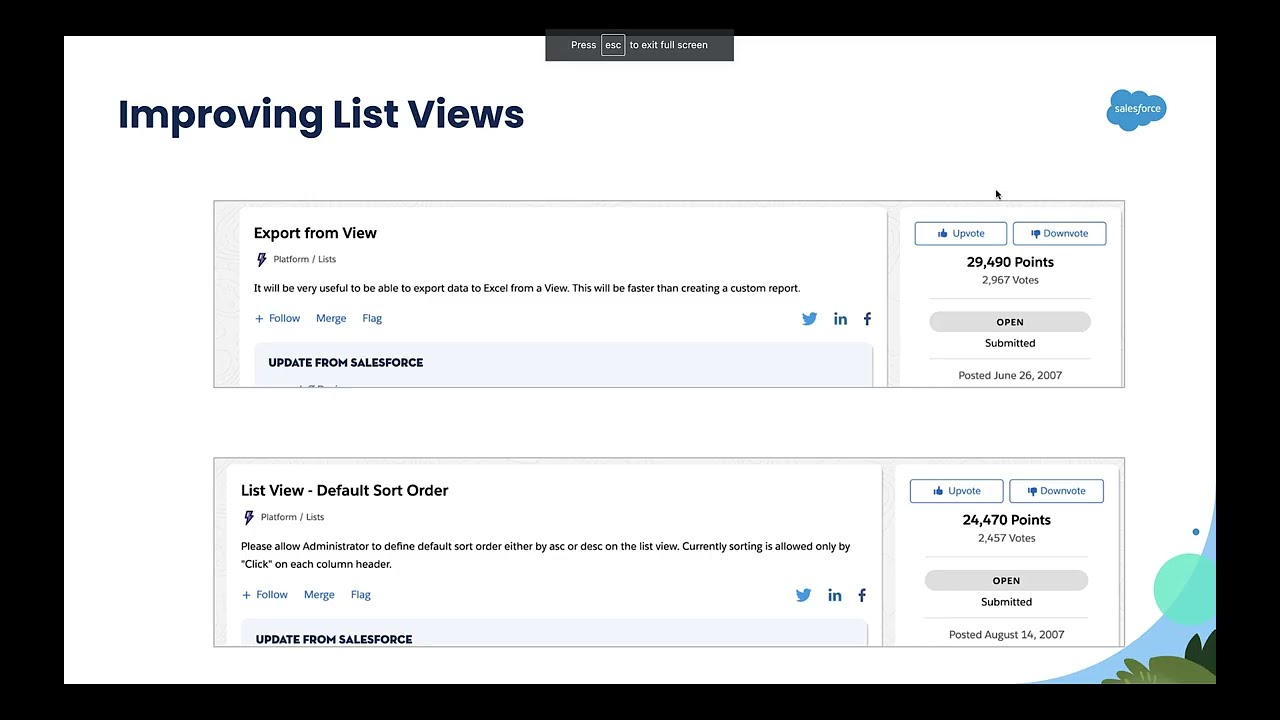Click Posted June 26, 2007 text
The image size is (1280, 720).
[x=1010, y=375]
